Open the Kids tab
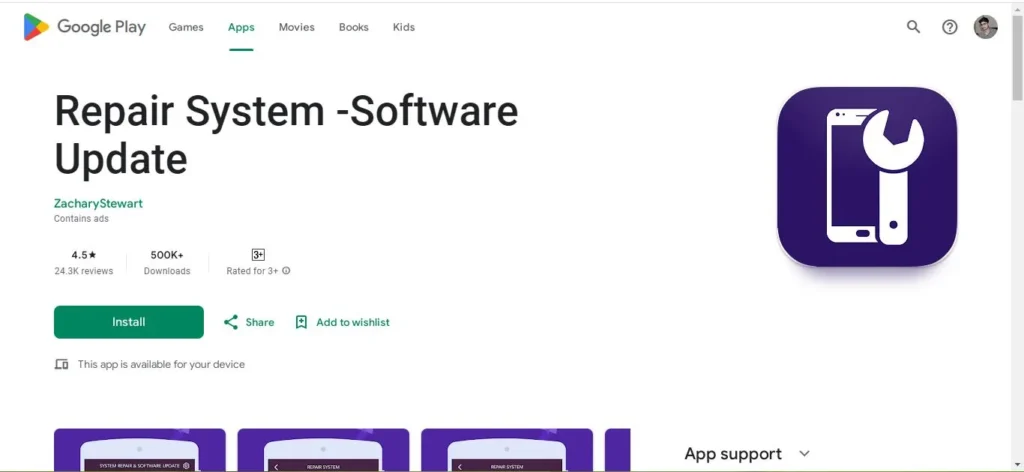1024x472 pixels. pyautogui.click(x=404, y=27)
